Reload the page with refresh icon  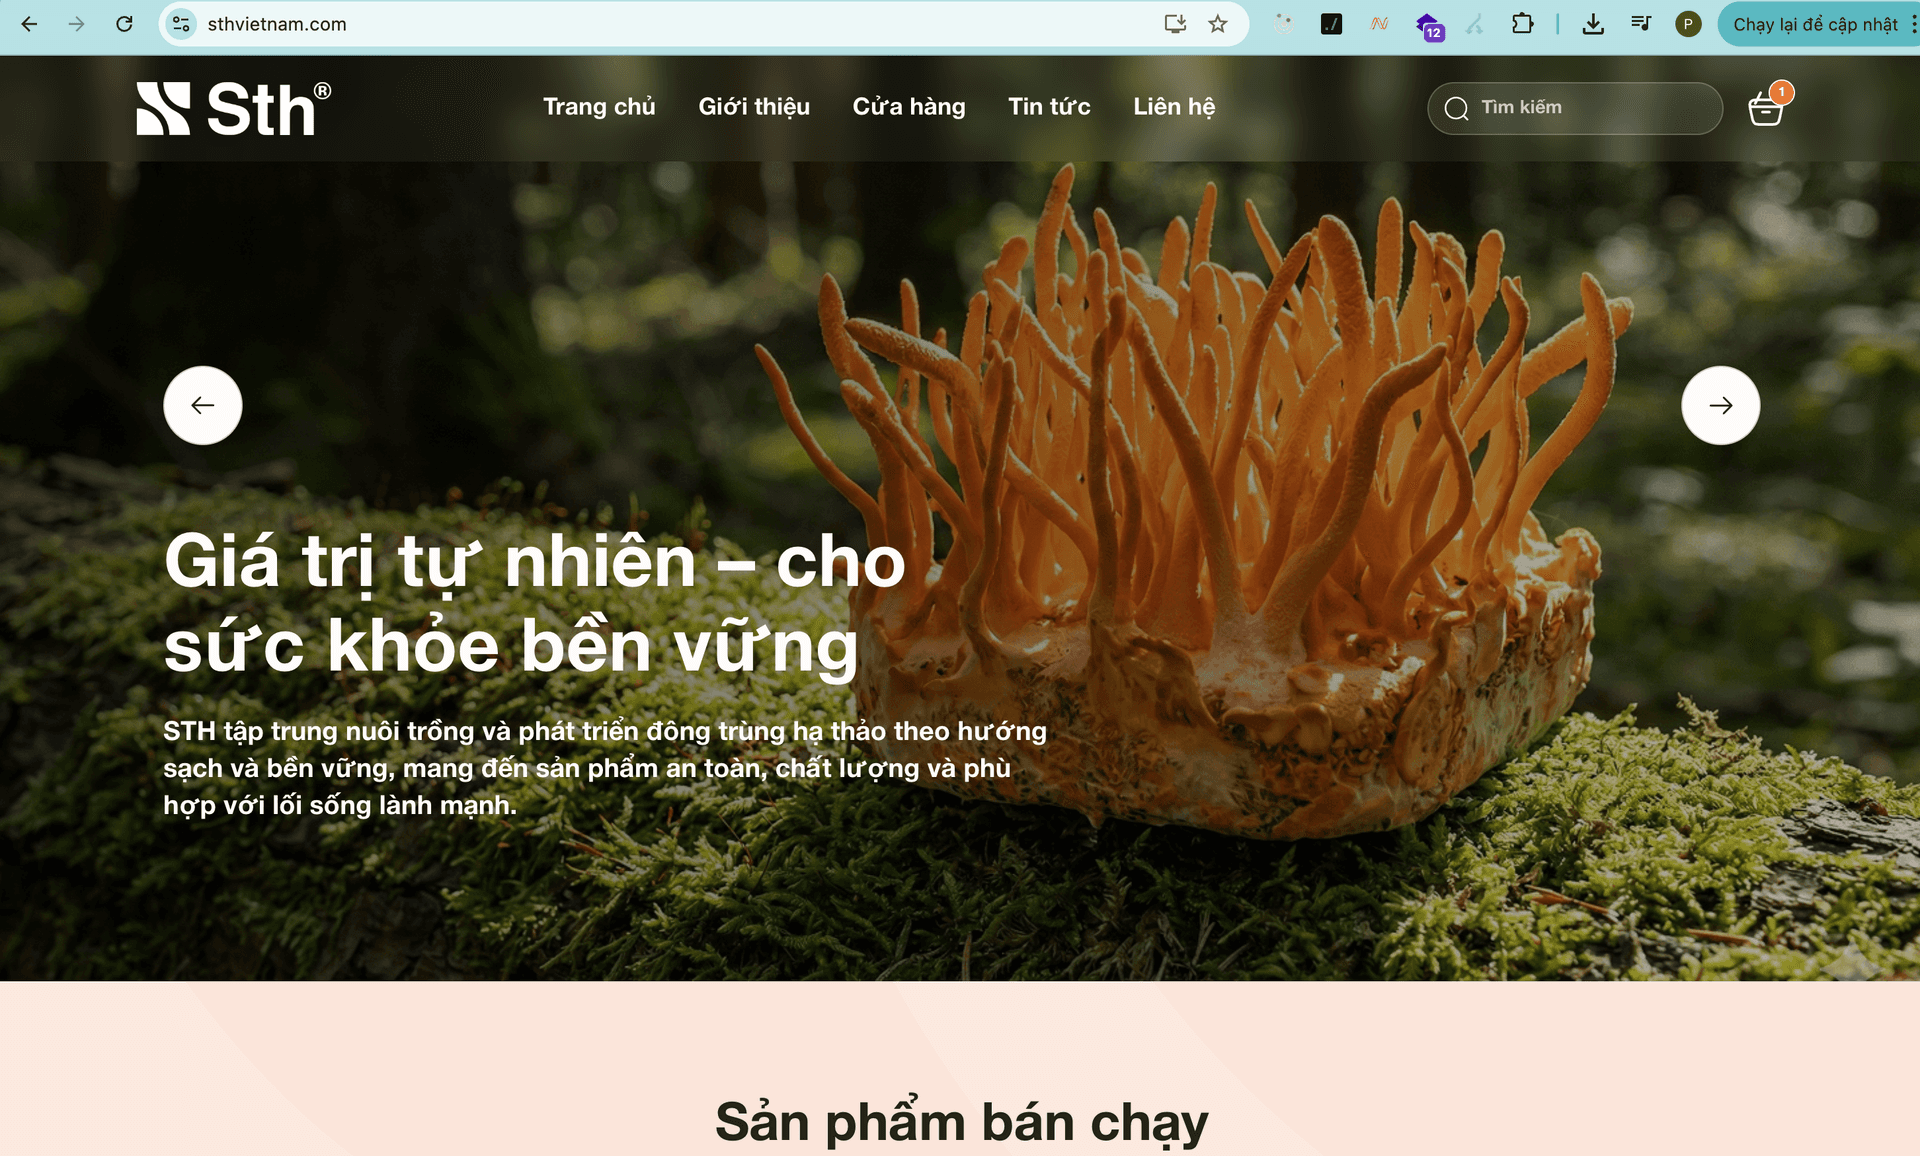pos(124,24)
